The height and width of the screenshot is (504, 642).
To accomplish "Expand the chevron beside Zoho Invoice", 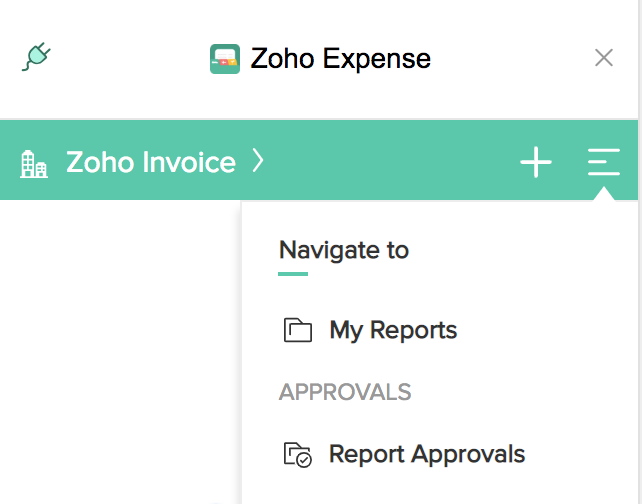I will click(258, 161).
